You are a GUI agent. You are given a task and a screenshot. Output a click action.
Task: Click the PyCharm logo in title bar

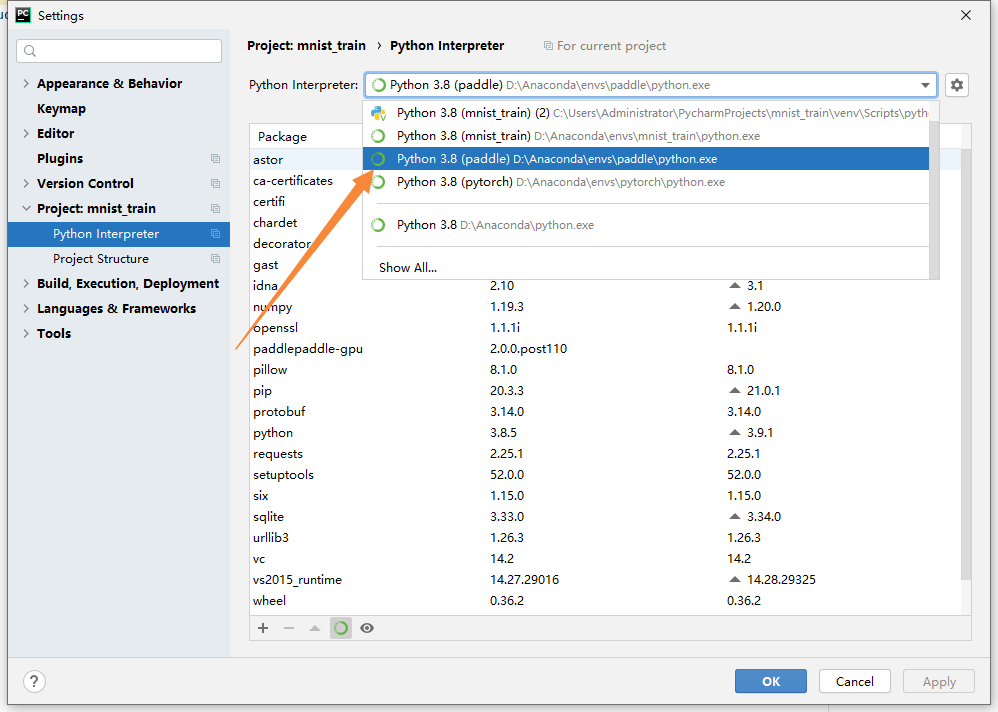[23, 15]
